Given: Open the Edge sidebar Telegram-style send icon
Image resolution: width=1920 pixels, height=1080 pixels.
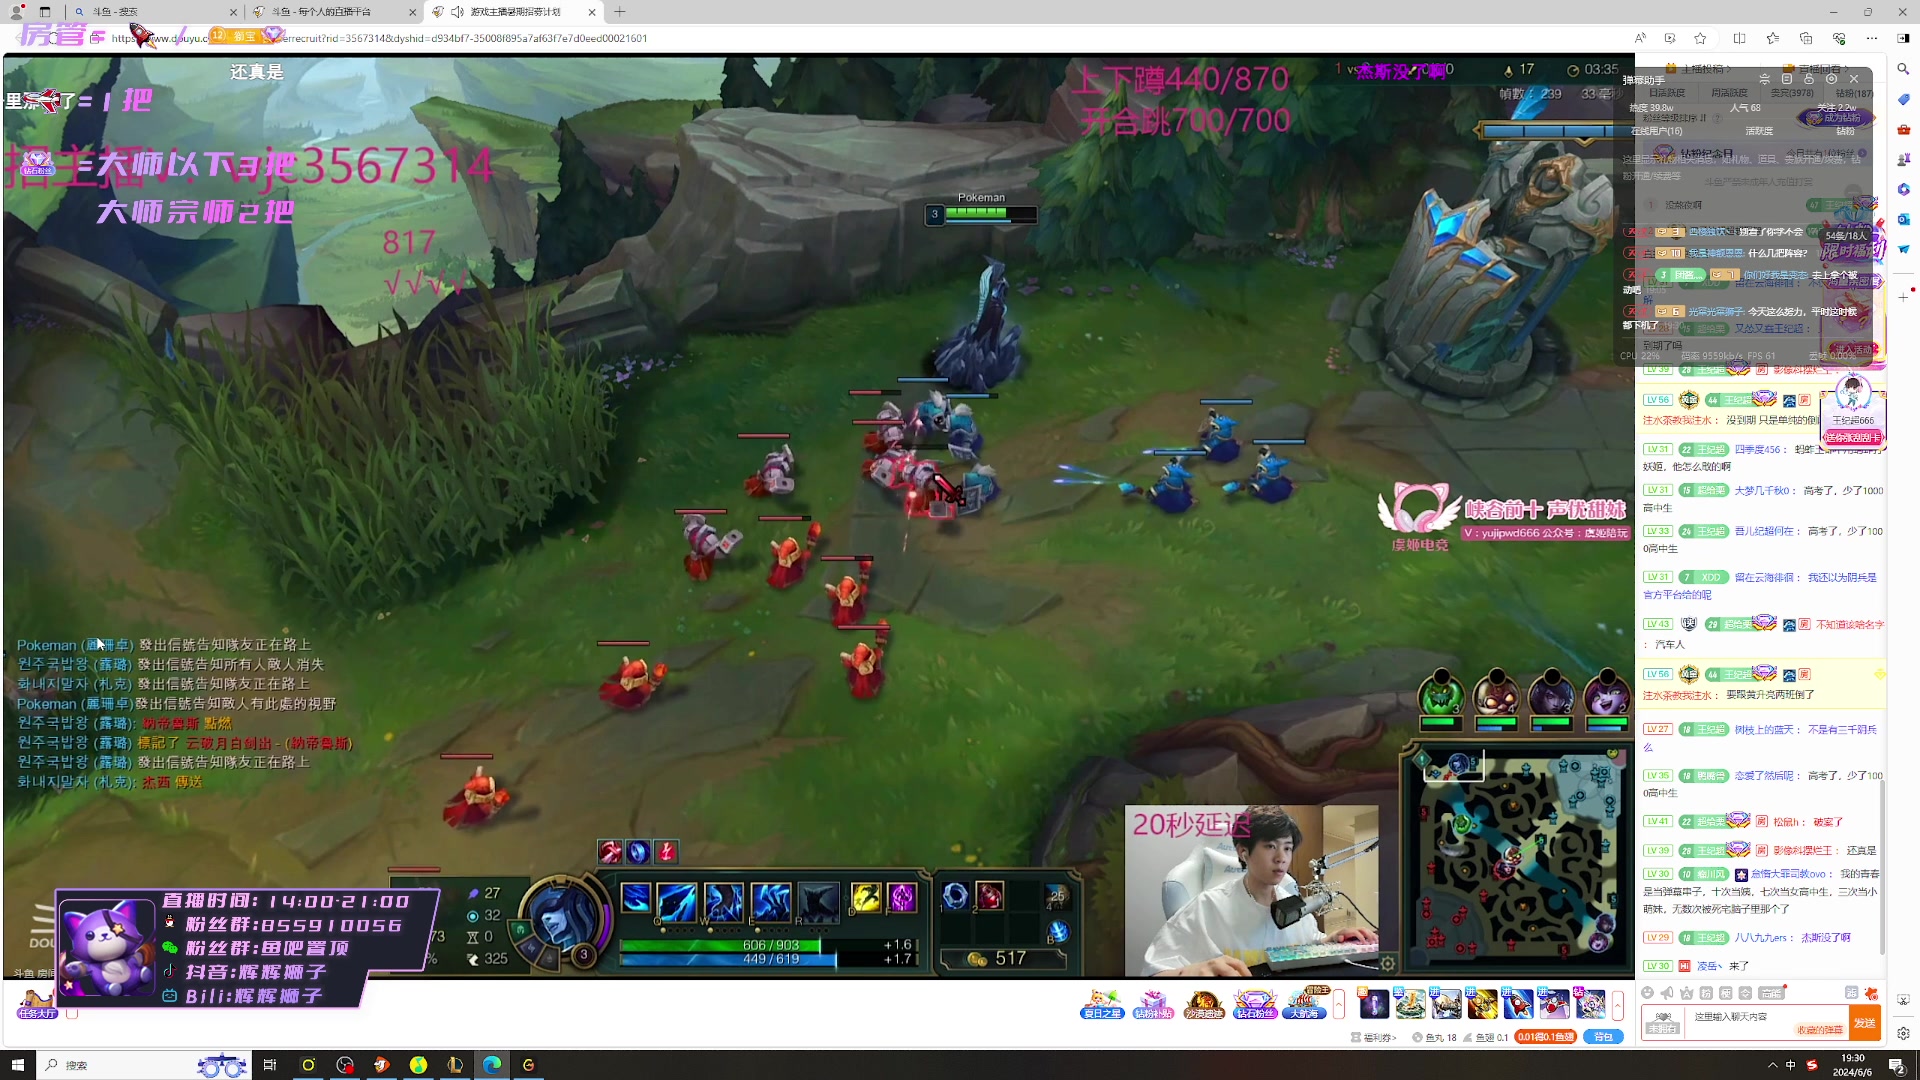Looking at the screenshot, I should (1903, 249).
